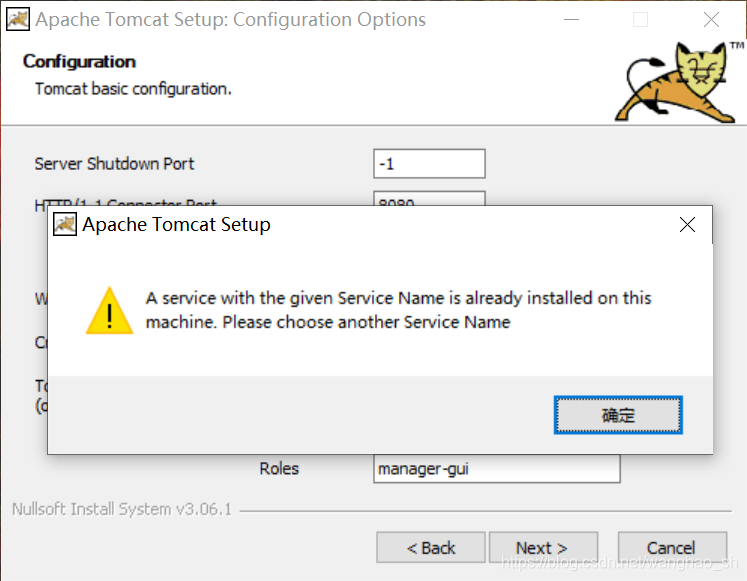Cancel the Tomcat setup
Viewport: 747px width, 581px height.
672,548
